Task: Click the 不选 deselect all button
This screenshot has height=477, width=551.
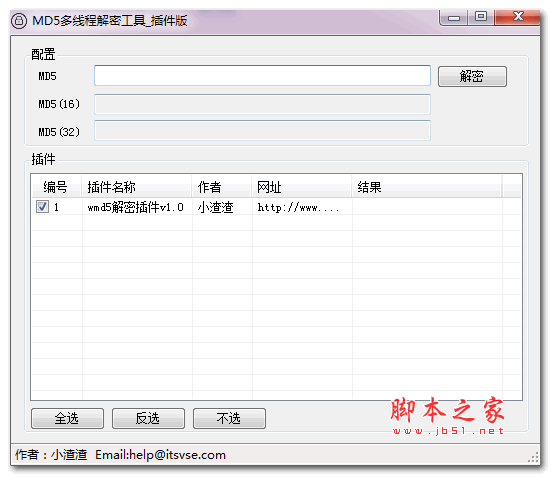Action: (229, 418)
